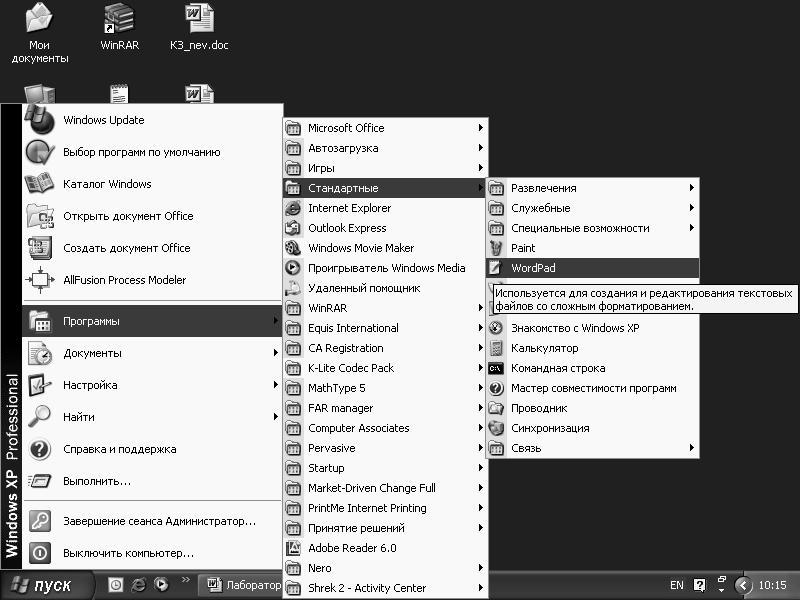
Task: Click the Открыть документ Office icon
Action: (40, 216)
